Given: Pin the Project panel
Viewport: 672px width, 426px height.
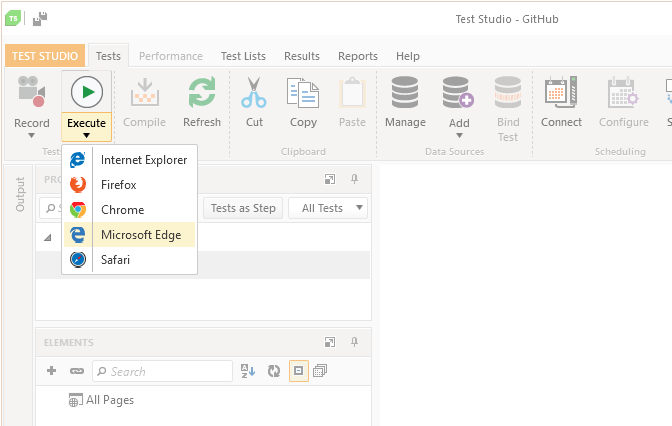Looking at the screenshot, I should click(354, 179).
